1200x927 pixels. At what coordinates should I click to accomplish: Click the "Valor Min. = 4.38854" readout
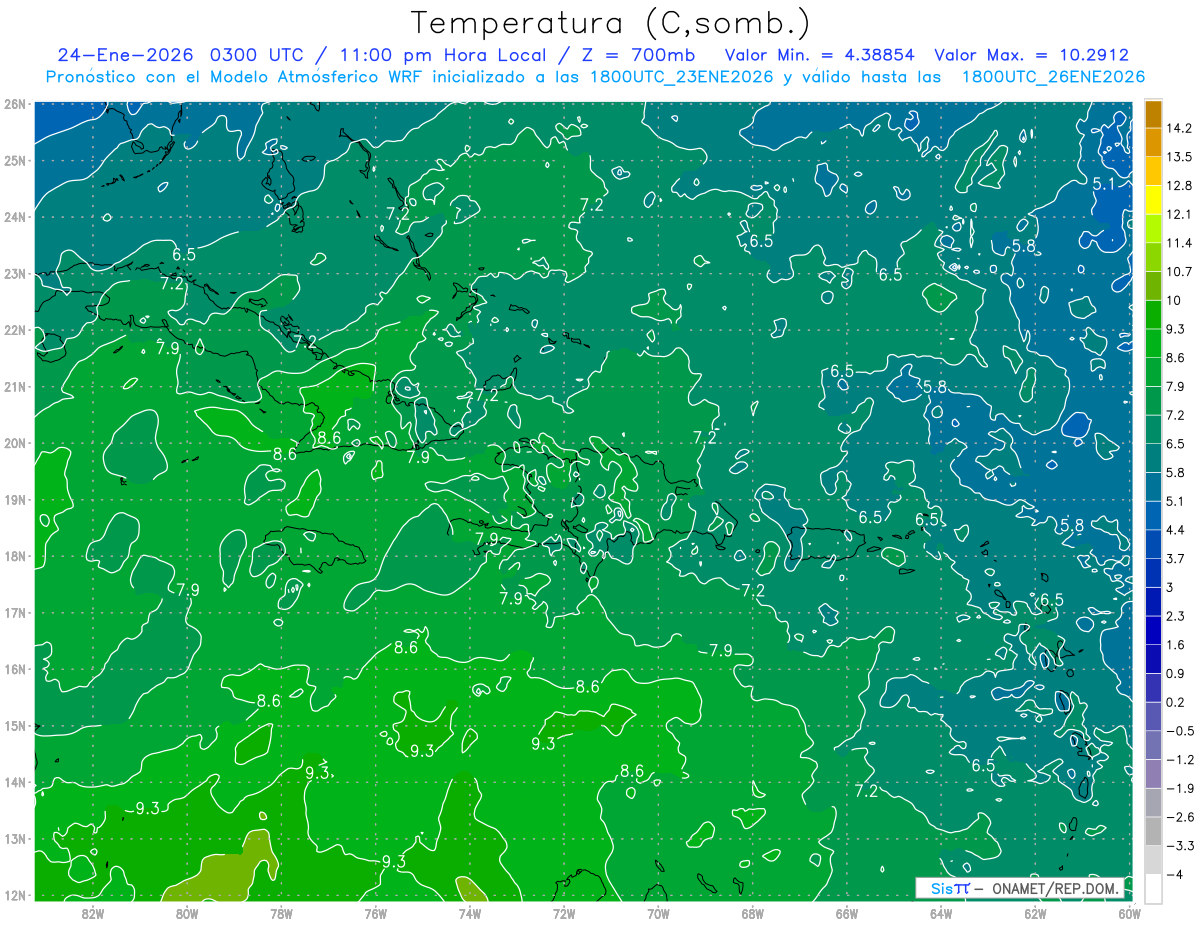pos(820,55)
